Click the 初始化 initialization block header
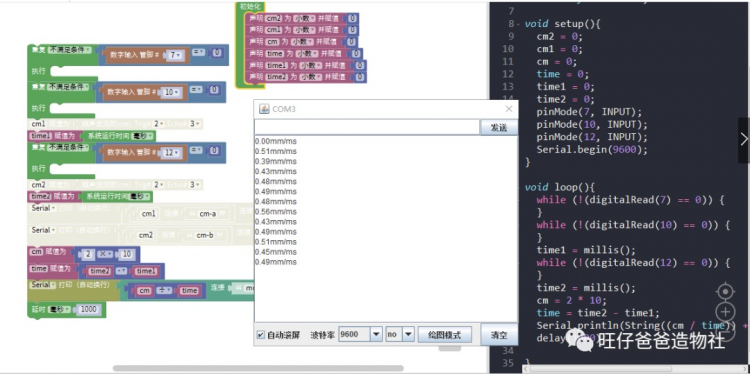Screen dimensions: 750x374 [x=249, y=7]
